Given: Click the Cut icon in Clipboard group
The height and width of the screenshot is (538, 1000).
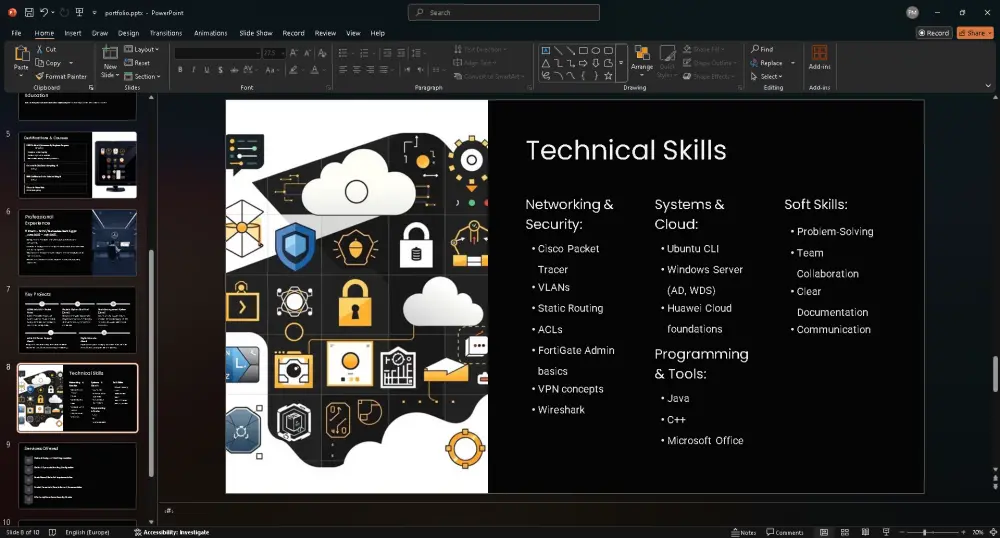Looking at the screenshot, I should point(46,49).
